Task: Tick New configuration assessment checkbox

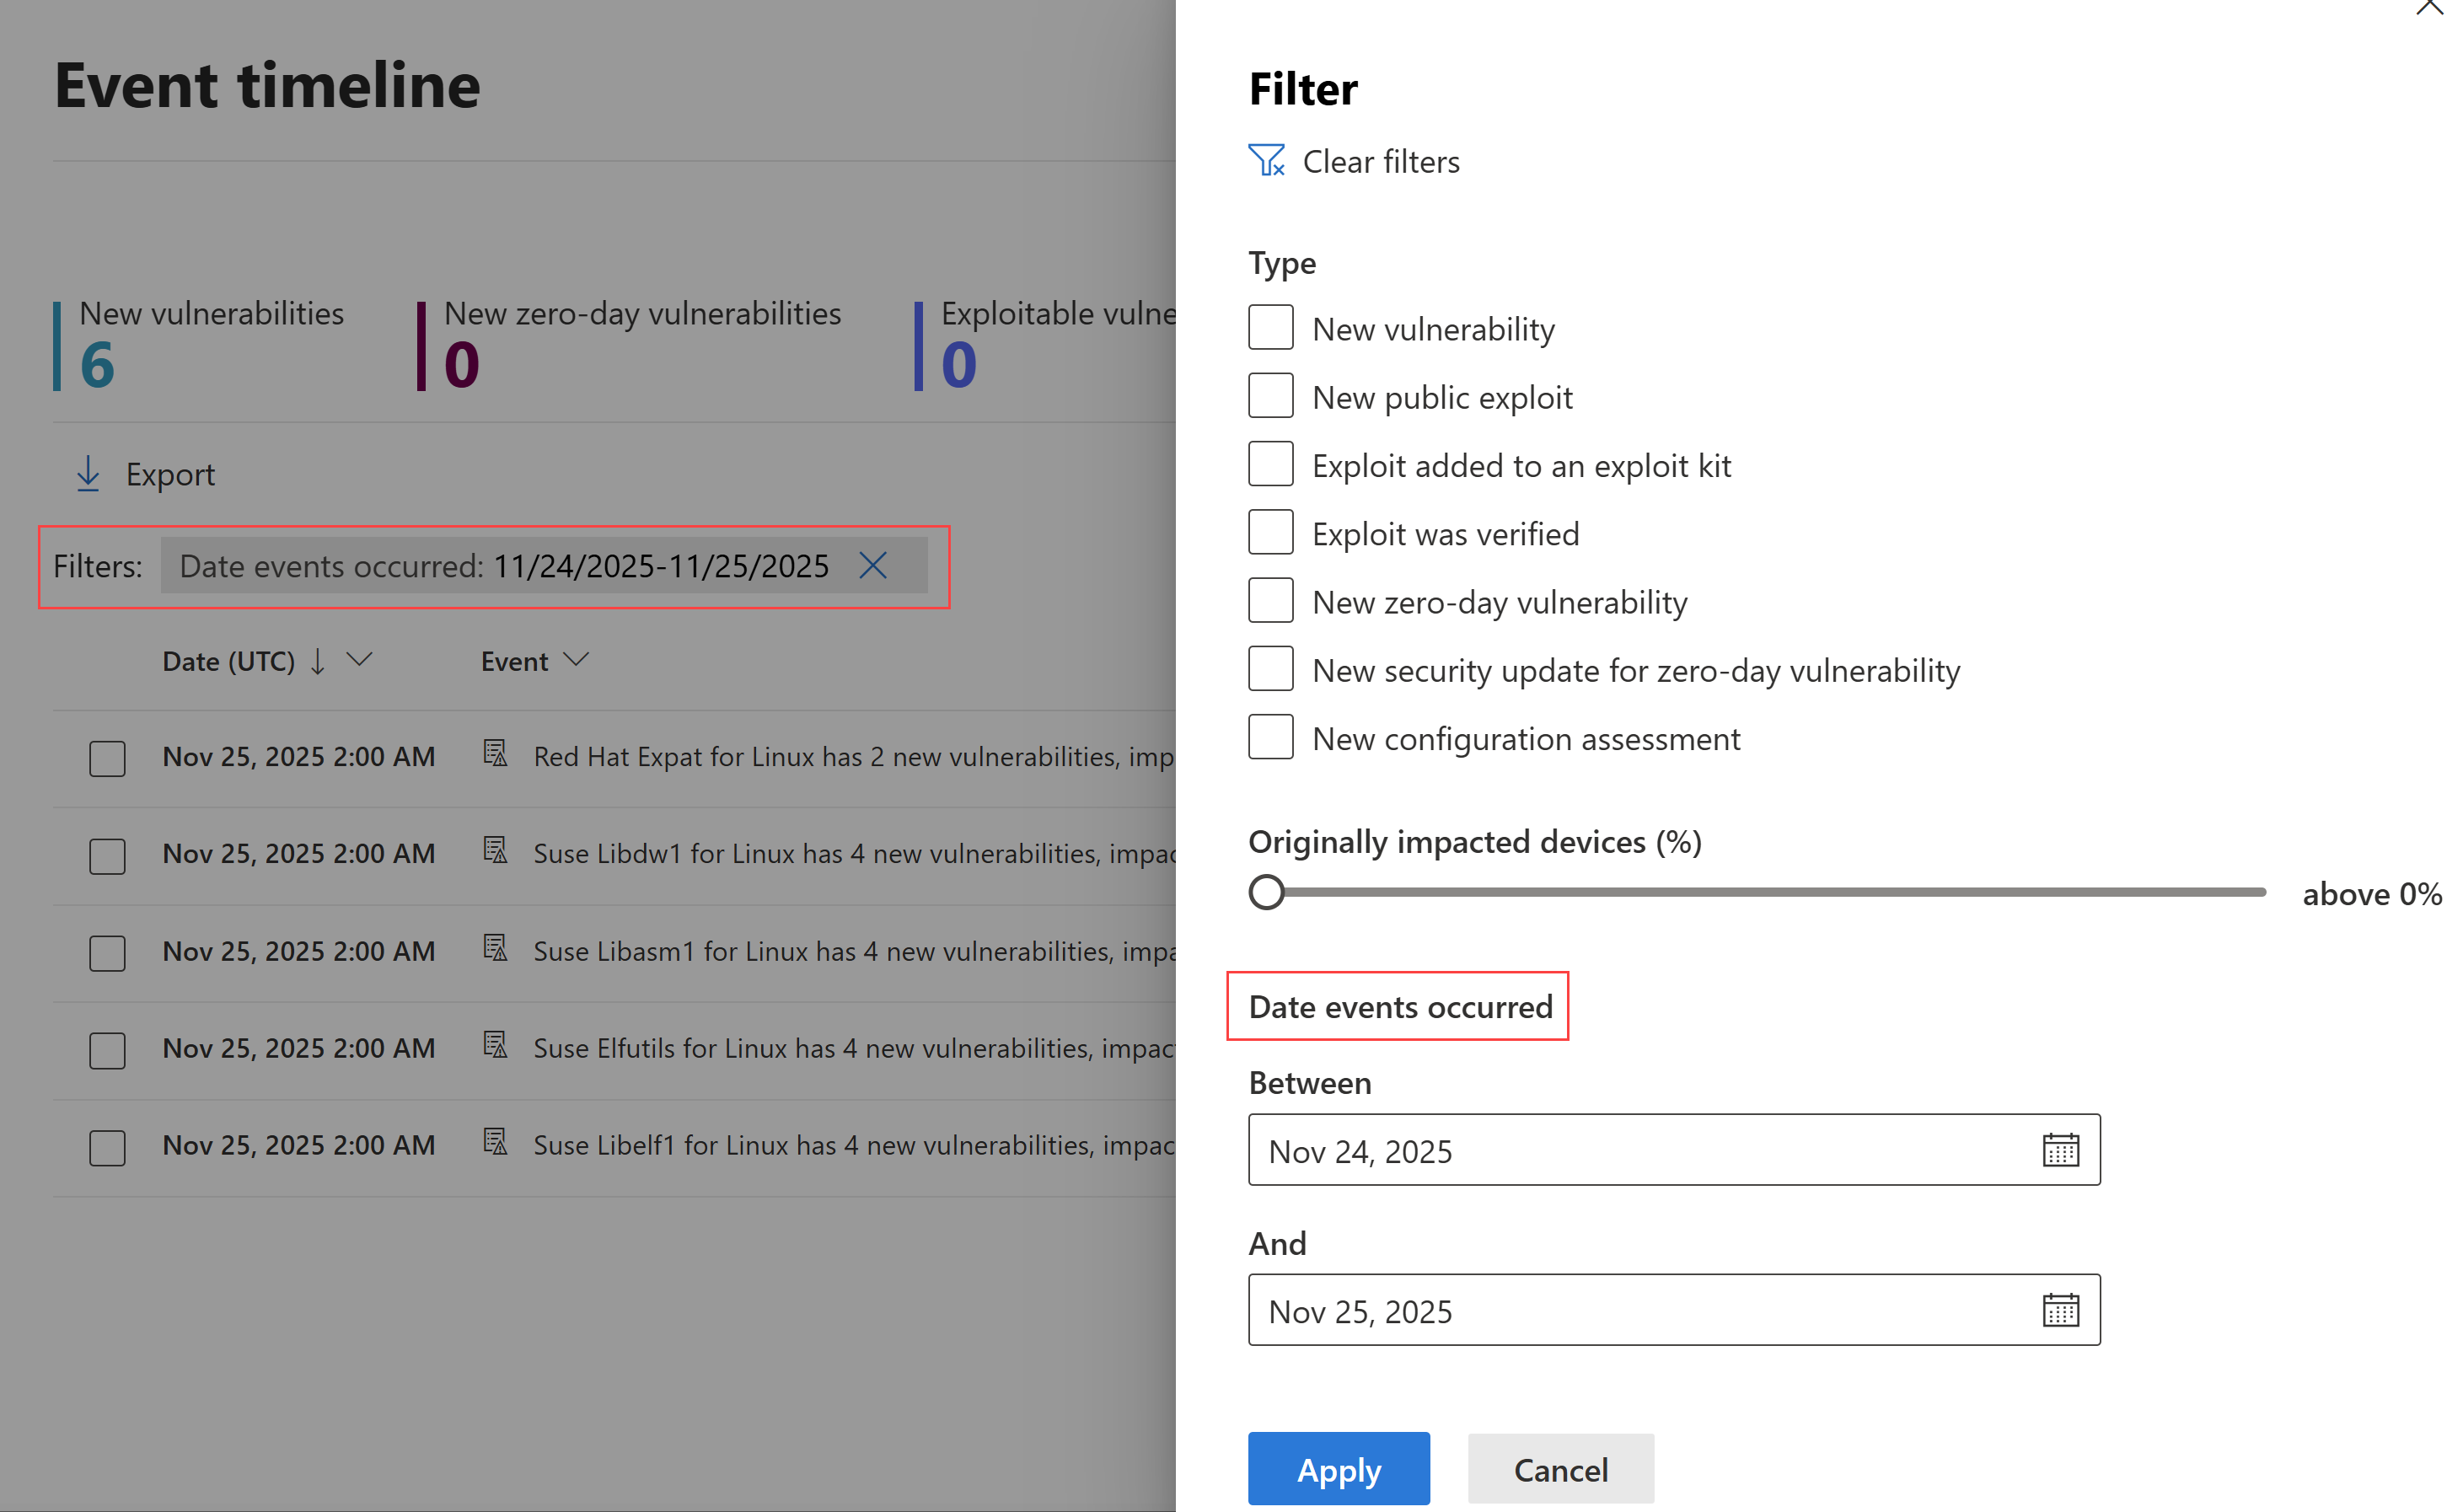Action: 1270,738
